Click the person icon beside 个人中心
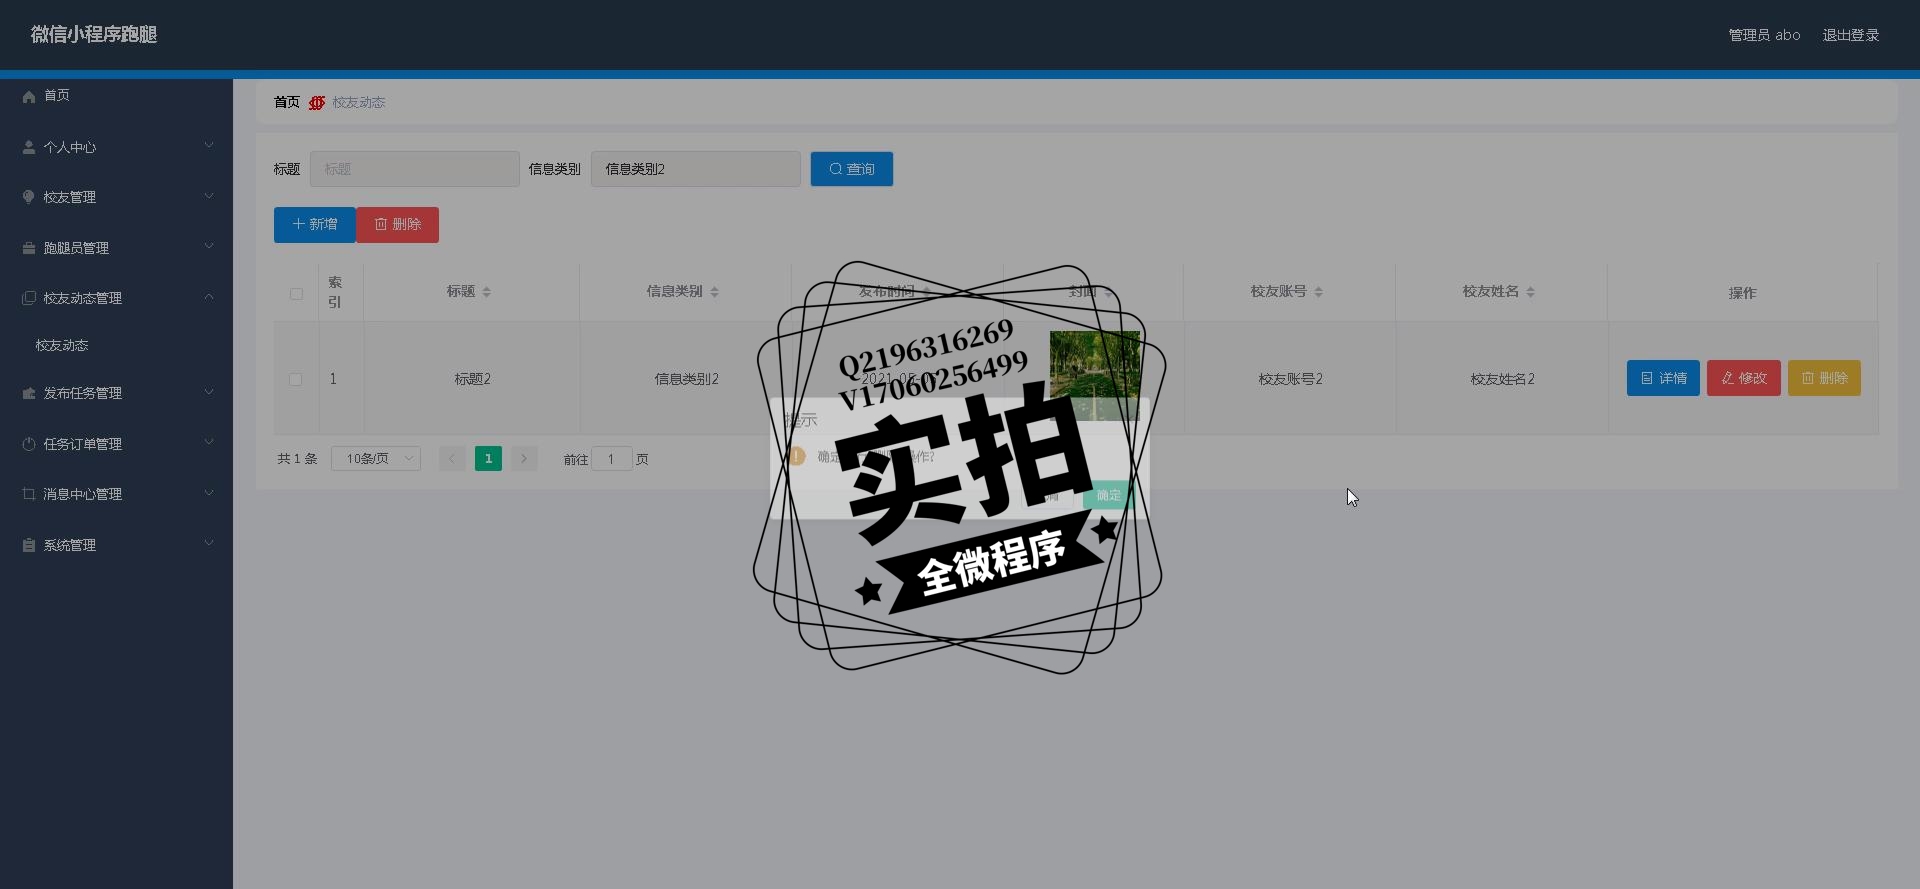This screenshot has height=889, width=1920. (29, 147)
